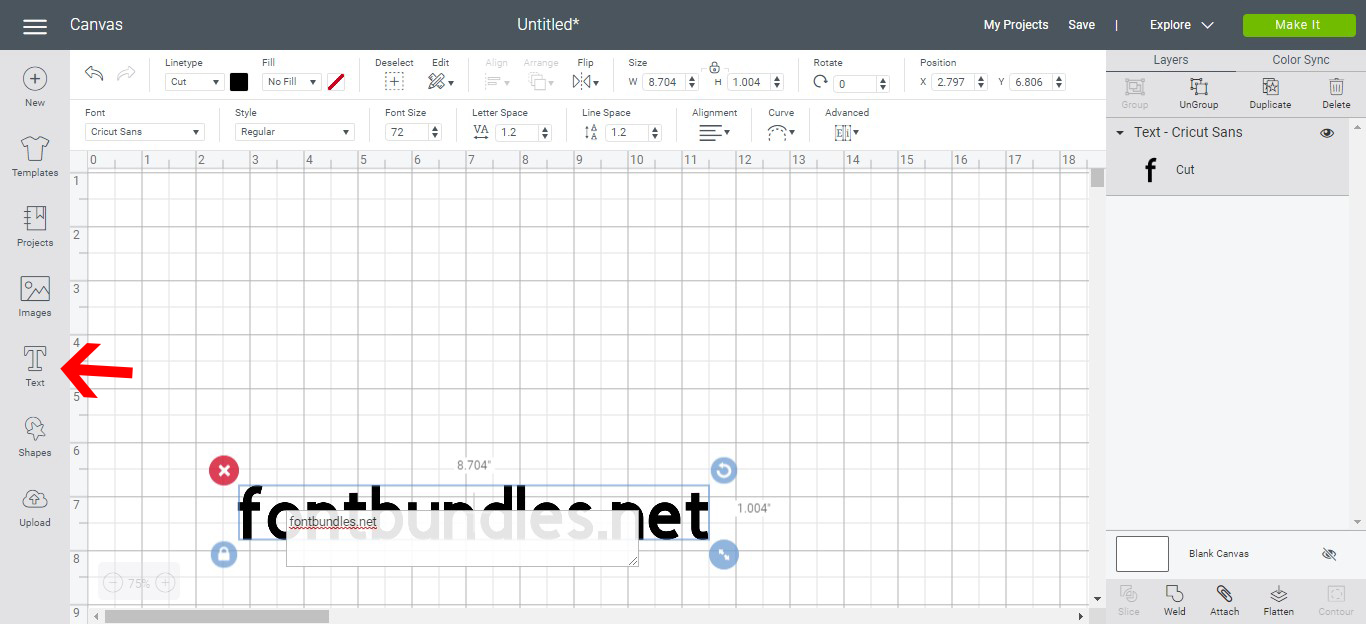Image resolution: width=1366 pixels, height=624 pixels.
Task: Click the Make It button
Action: pos(1298,25)
